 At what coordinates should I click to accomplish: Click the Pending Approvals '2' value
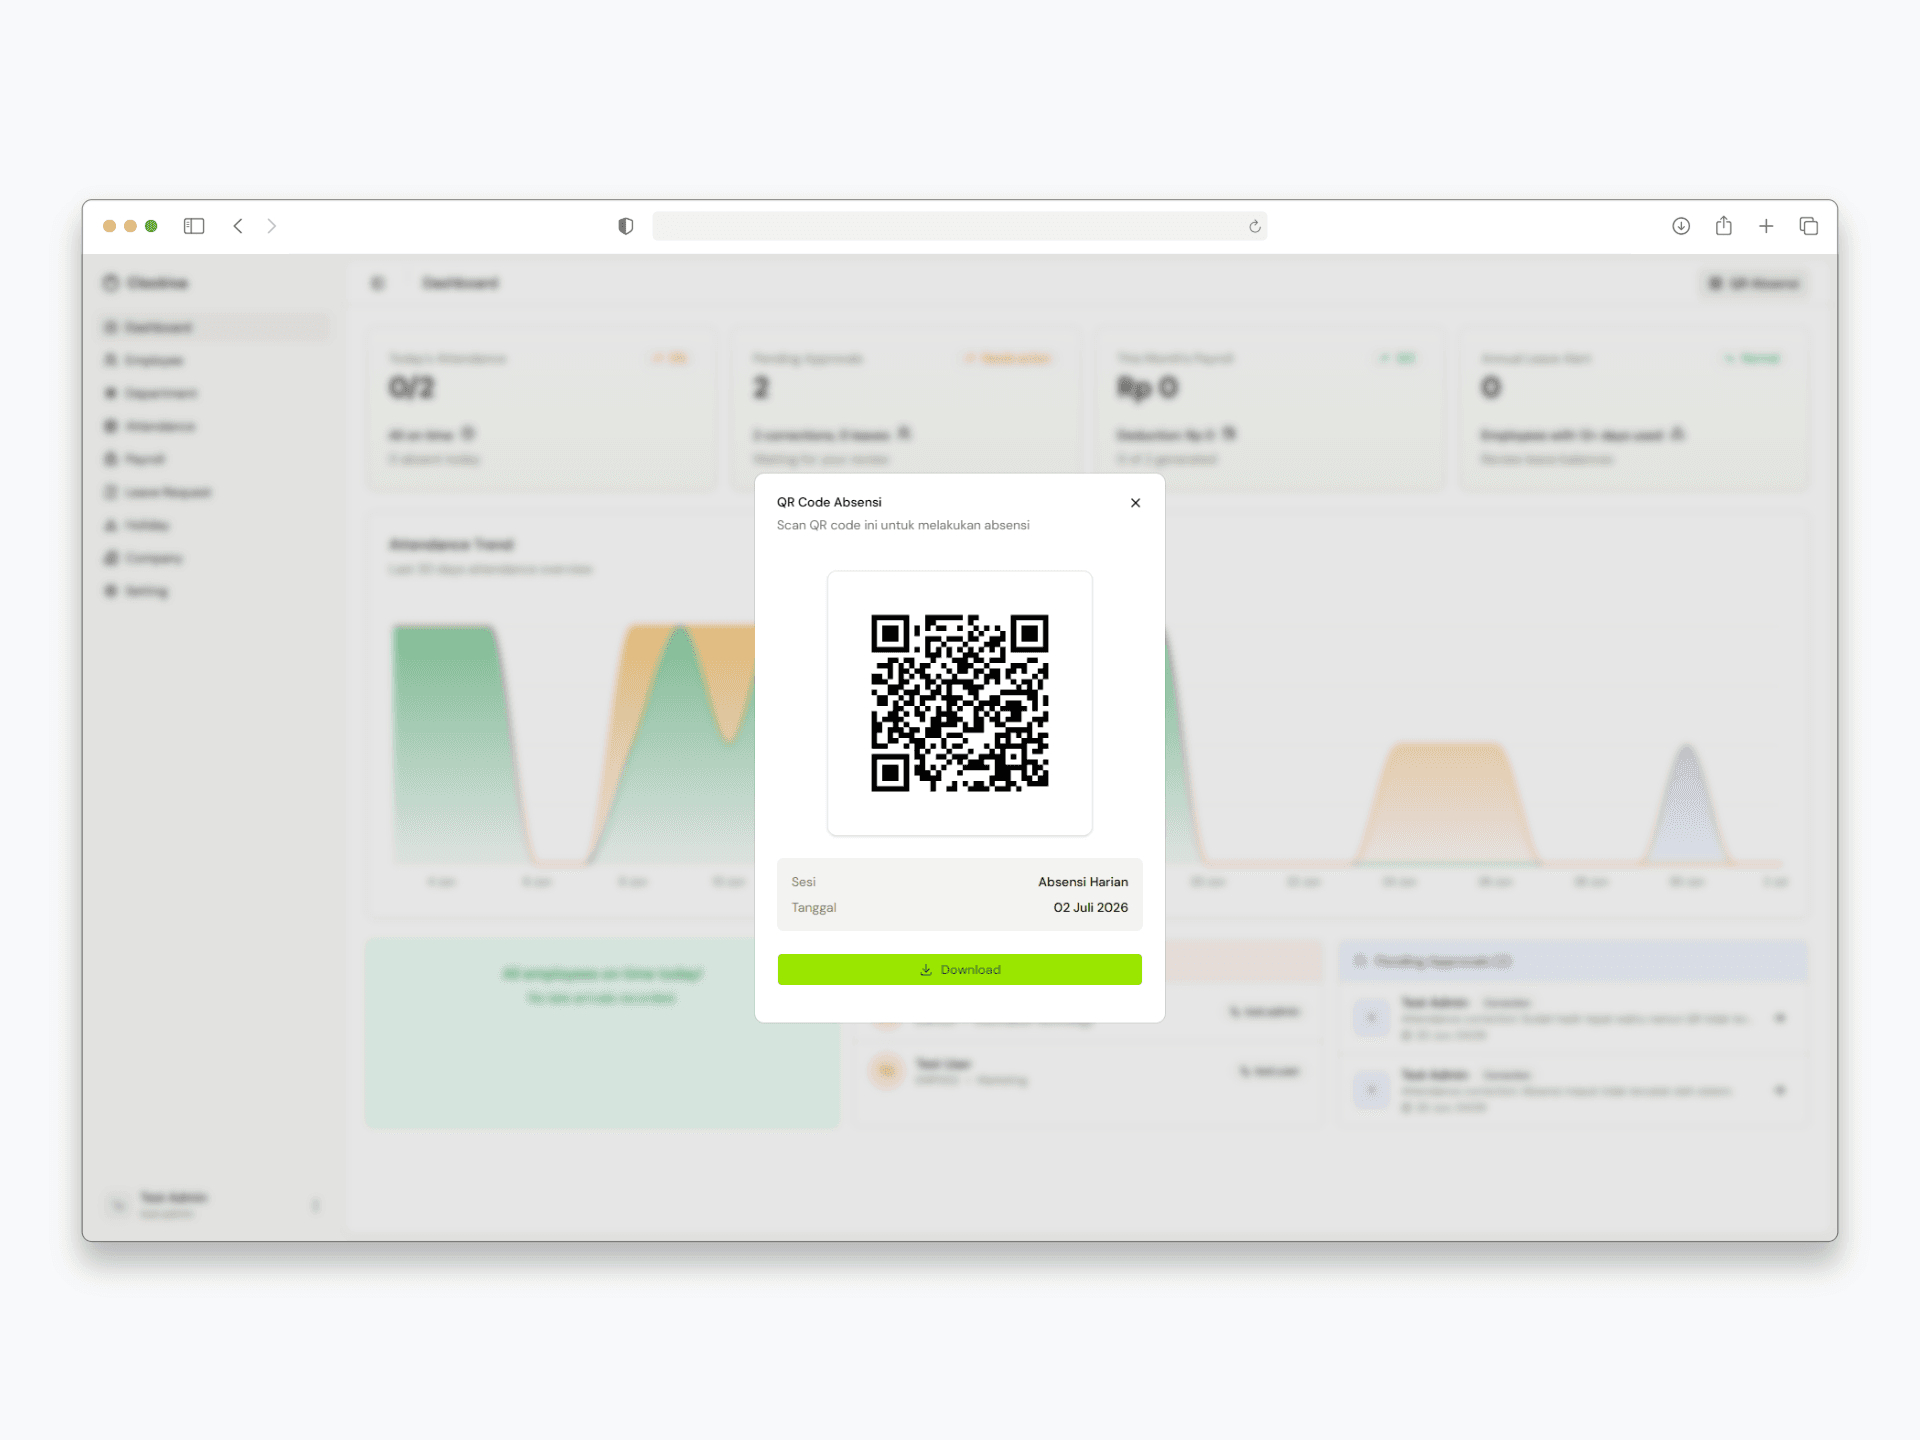pyautogui.click(x=761, y=388)
